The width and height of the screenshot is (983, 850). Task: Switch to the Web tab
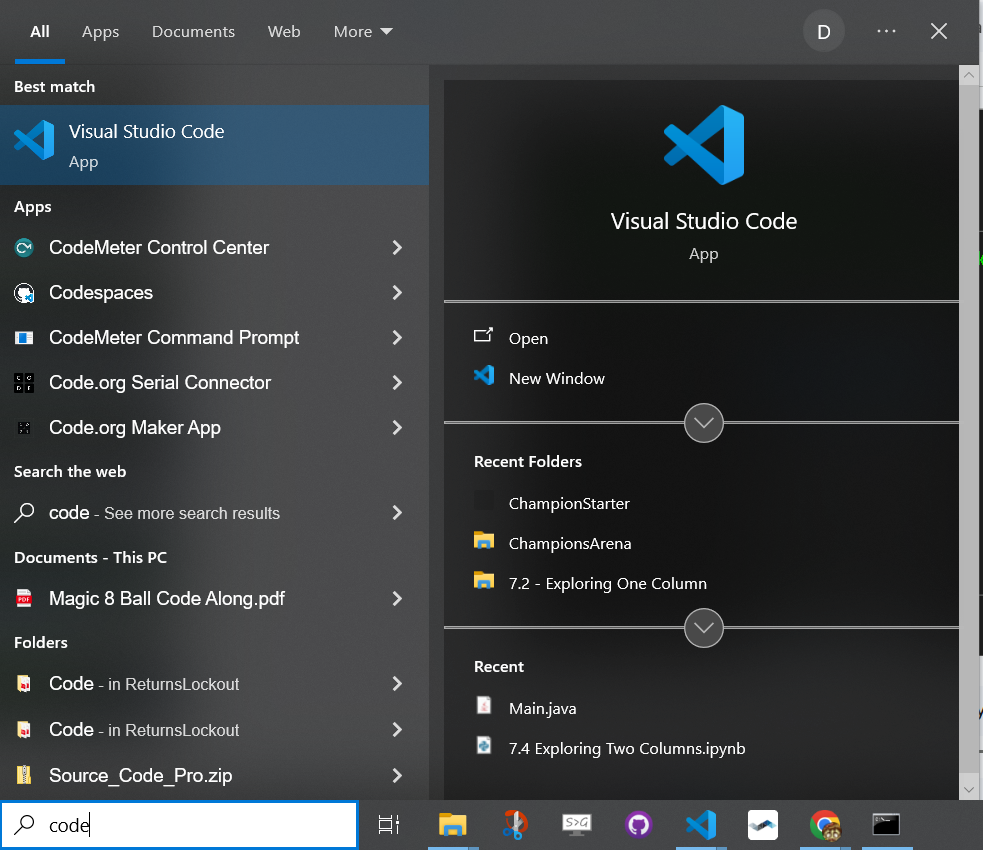coord(284,31)
